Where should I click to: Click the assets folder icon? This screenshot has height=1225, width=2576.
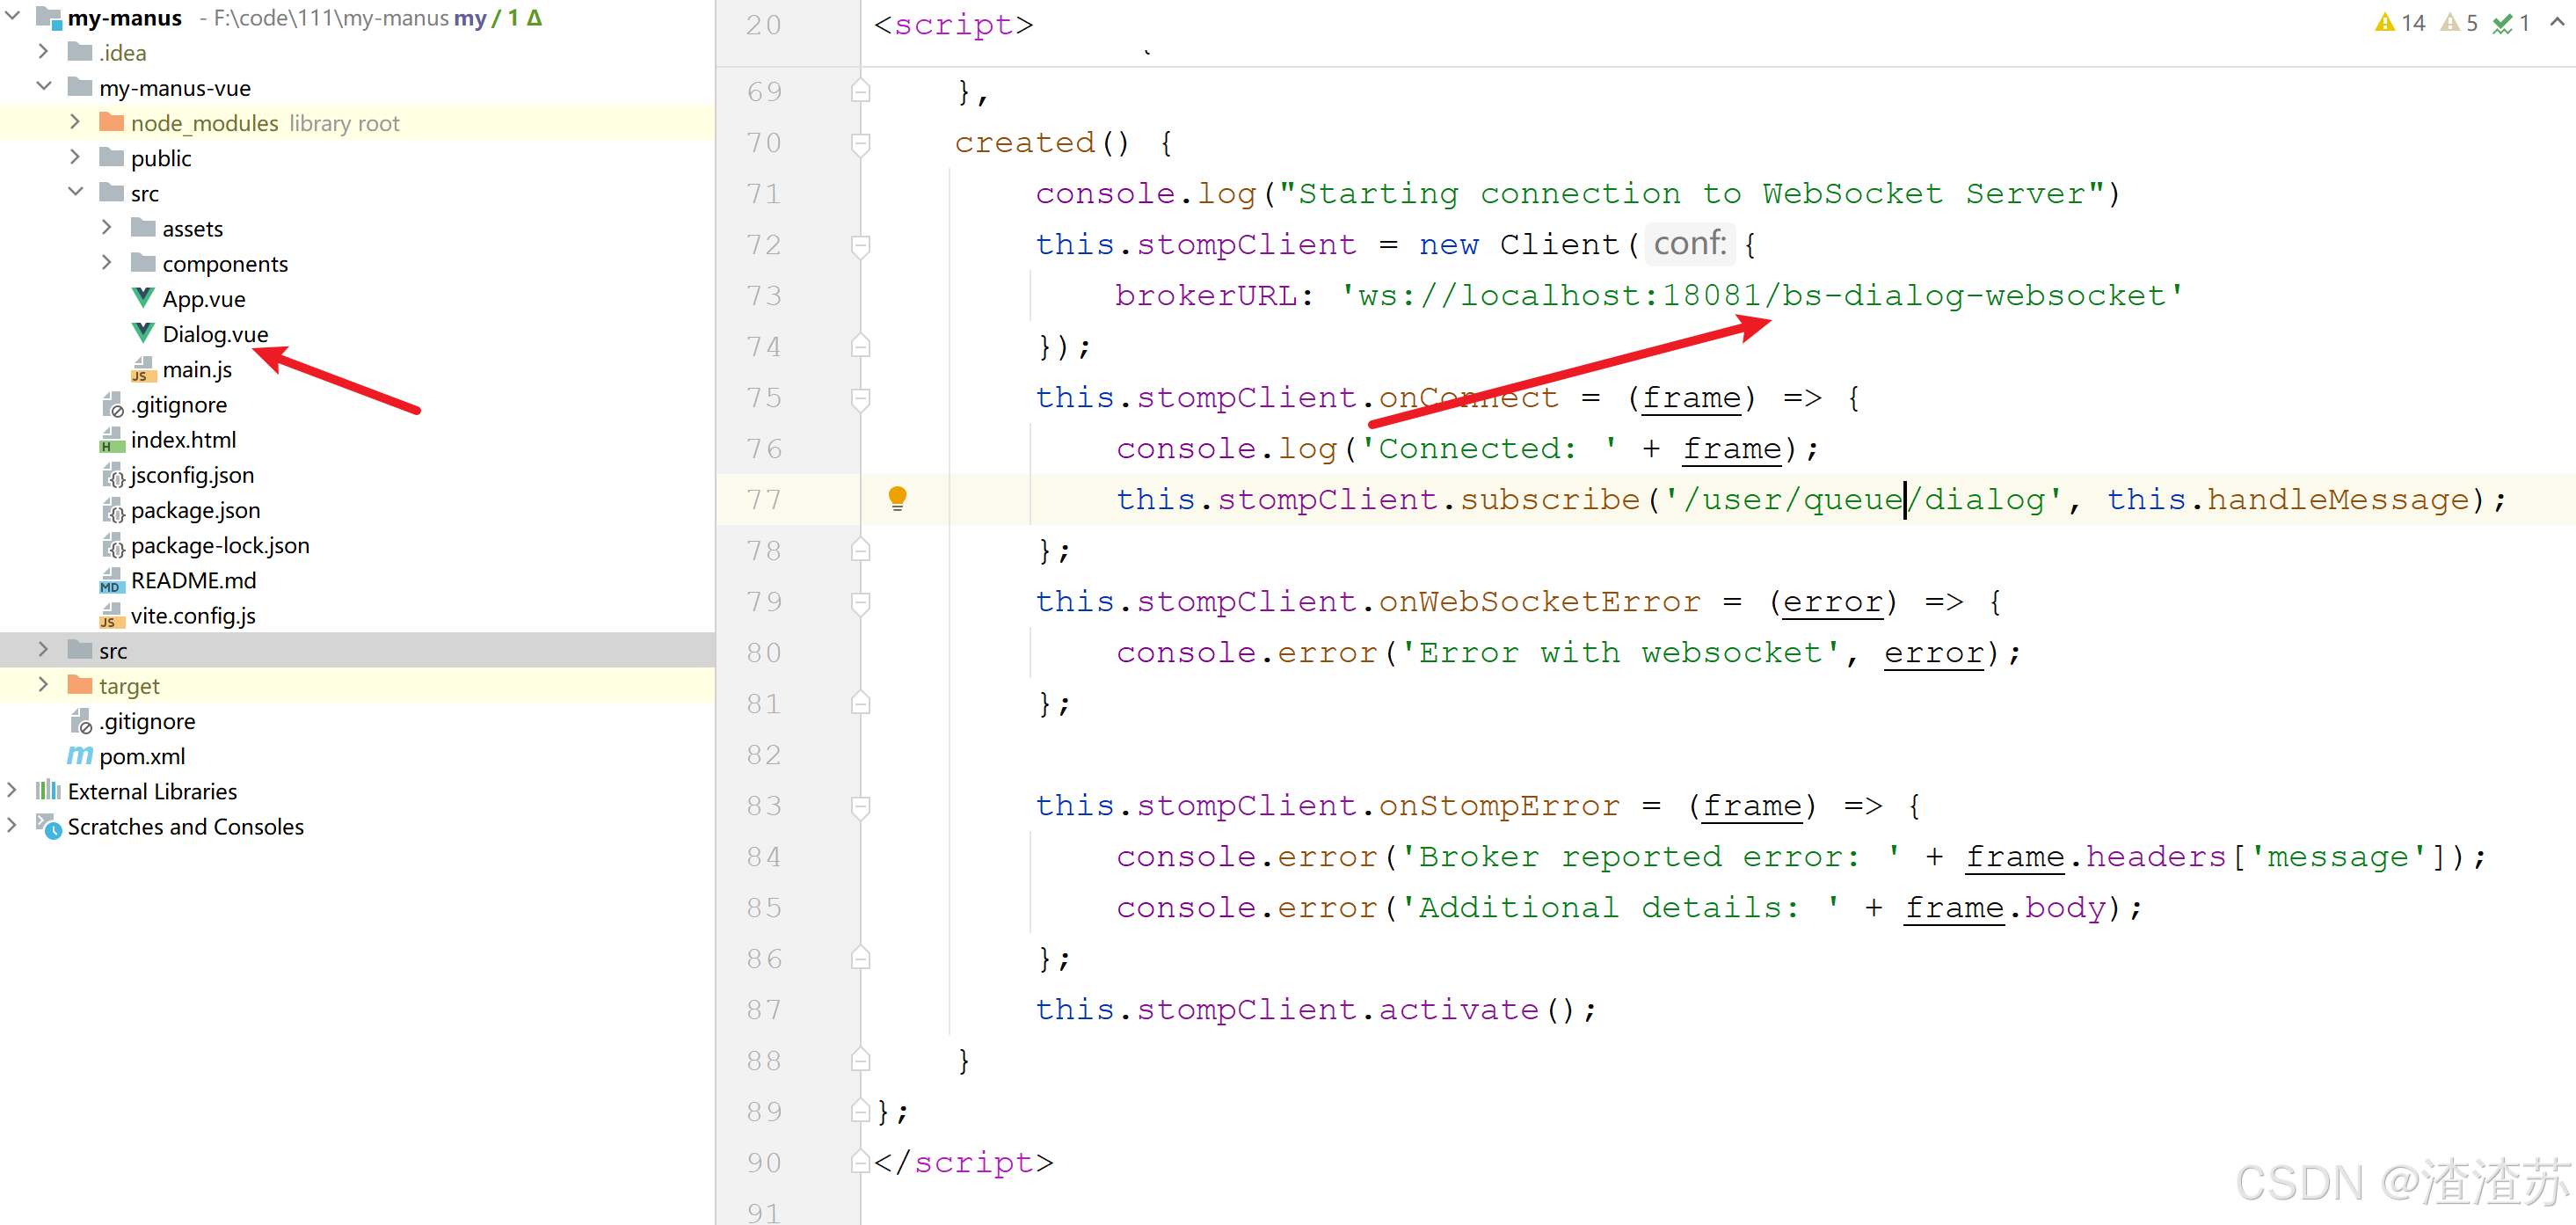pyautogui.click(x=144, y=228)
